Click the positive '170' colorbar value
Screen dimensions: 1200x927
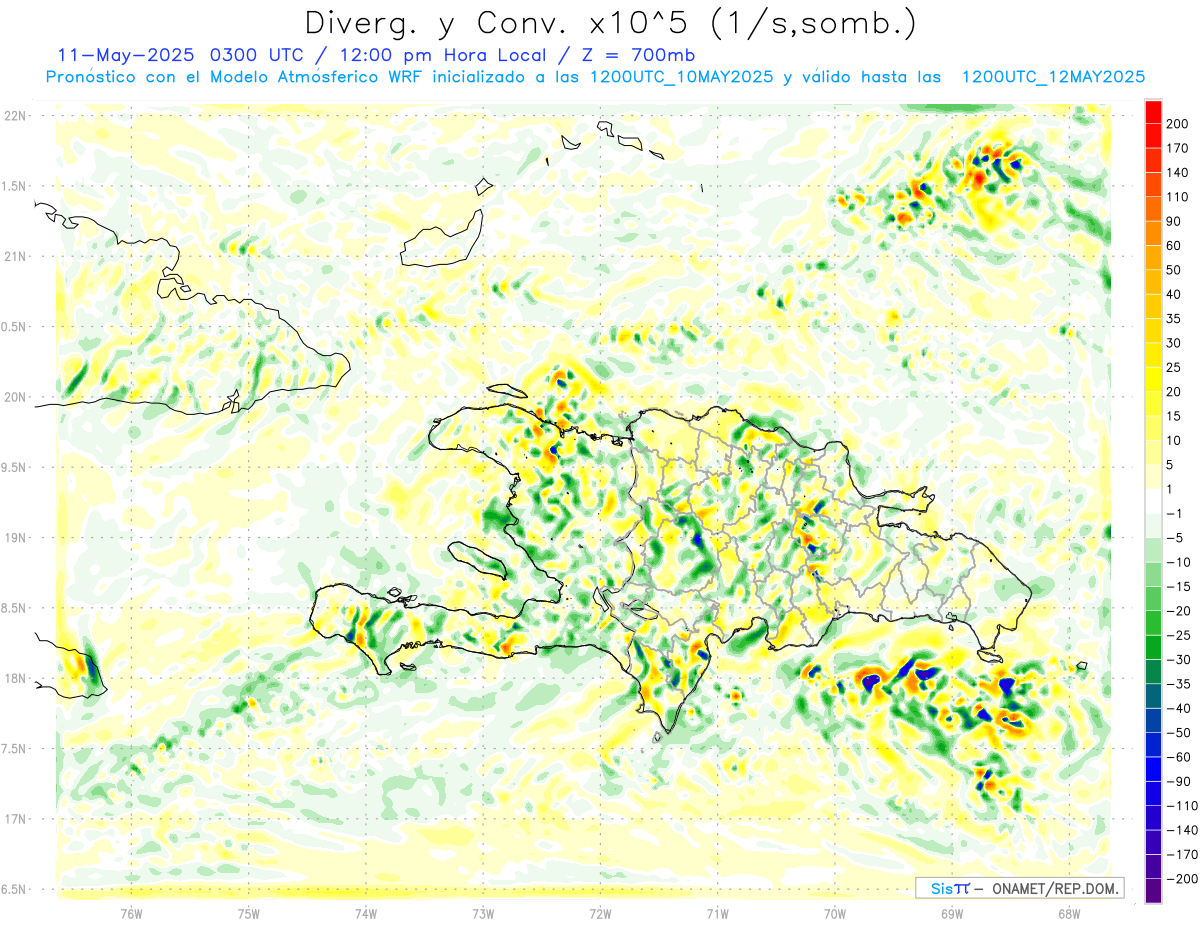coord(1178,148)
